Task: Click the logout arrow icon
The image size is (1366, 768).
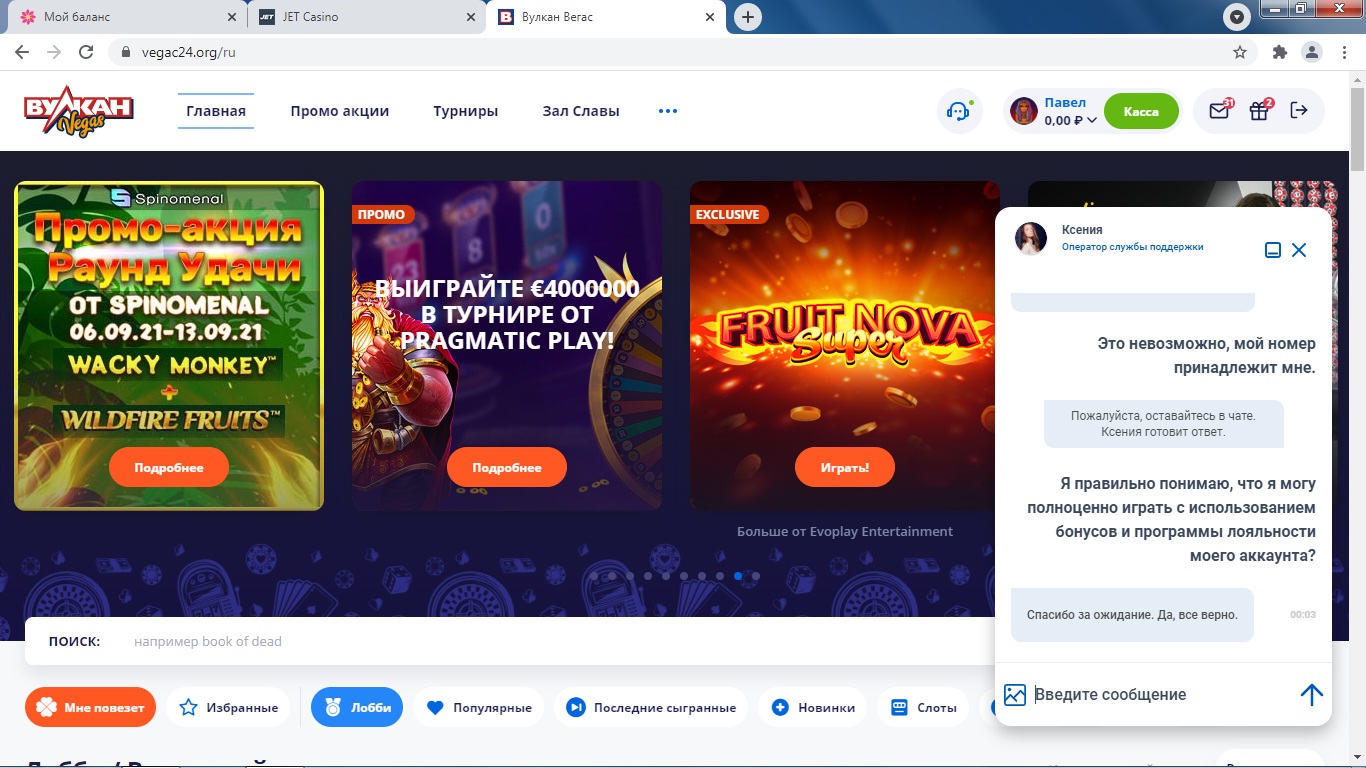Action: click(1299, 110)
